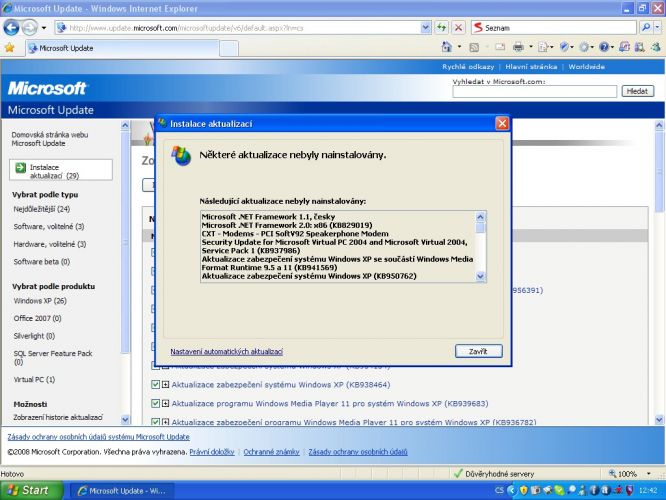Click Microsoft Update taskbar button
This screenshot has width=666, height=500.
(x=121, y=491)
